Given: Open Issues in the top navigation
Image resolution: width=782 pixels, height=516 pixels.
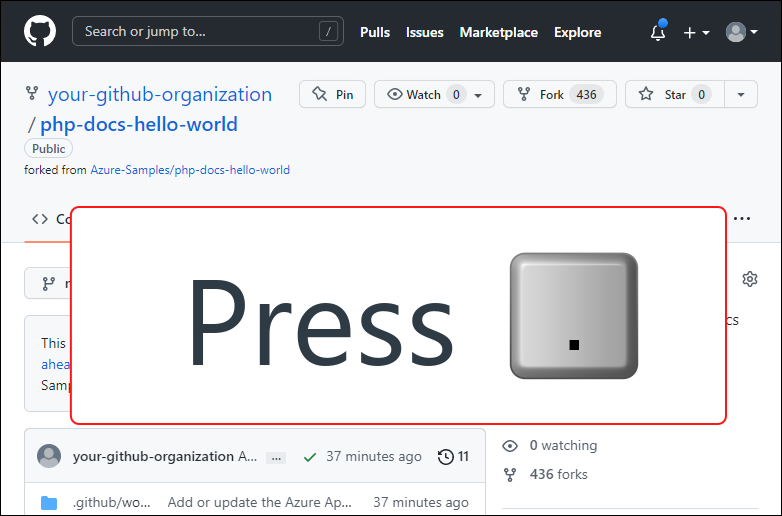Looking at the screenshot, I should coord(424,32).
